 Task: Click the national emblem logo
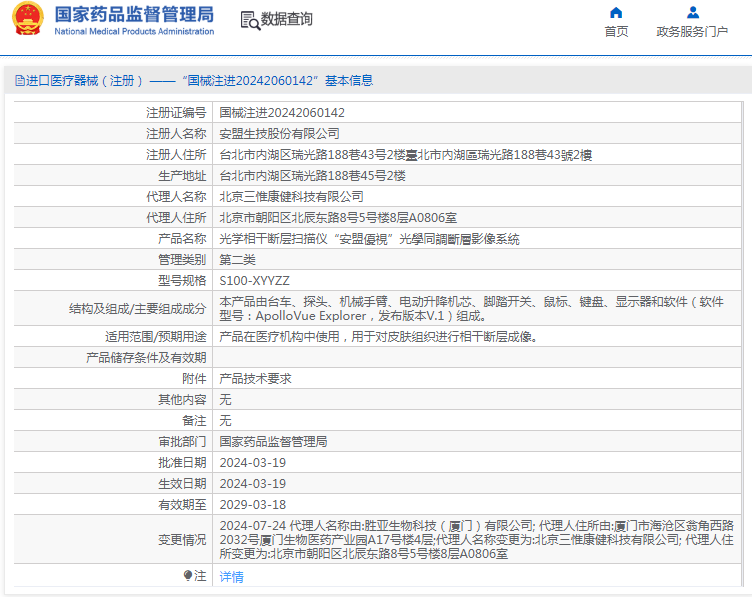click(x=26, y=20)
